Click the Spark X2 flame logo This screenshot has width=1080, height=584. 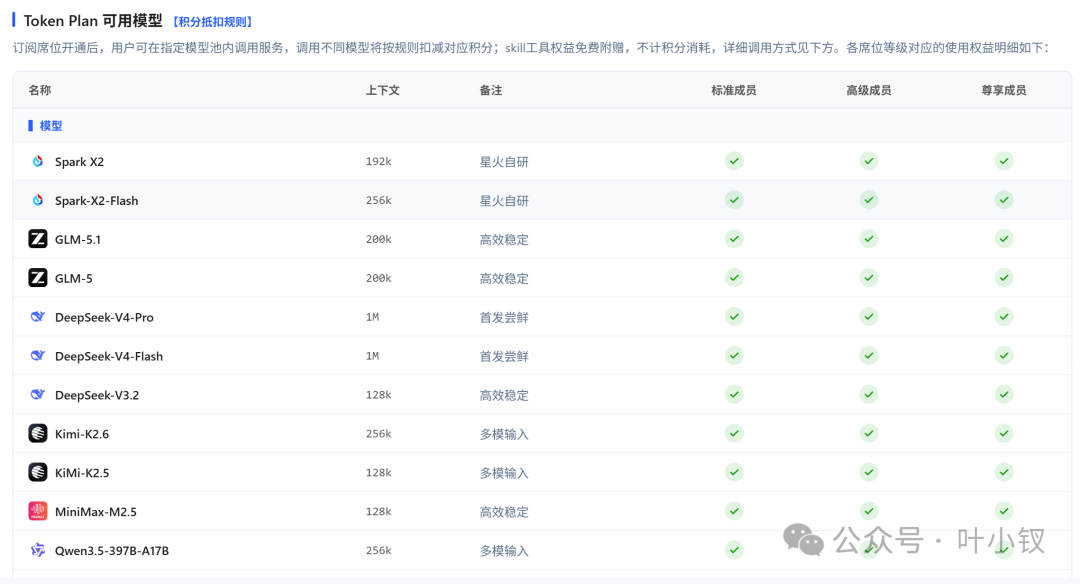(38, 161)
